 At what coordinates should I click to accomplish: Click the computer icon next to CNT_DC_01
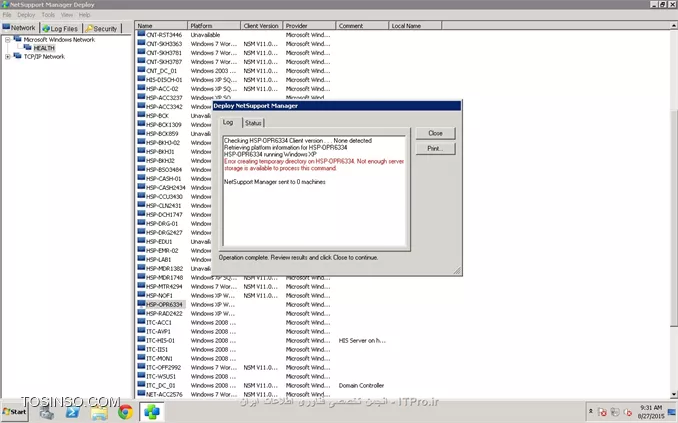(x=141, y=70)
